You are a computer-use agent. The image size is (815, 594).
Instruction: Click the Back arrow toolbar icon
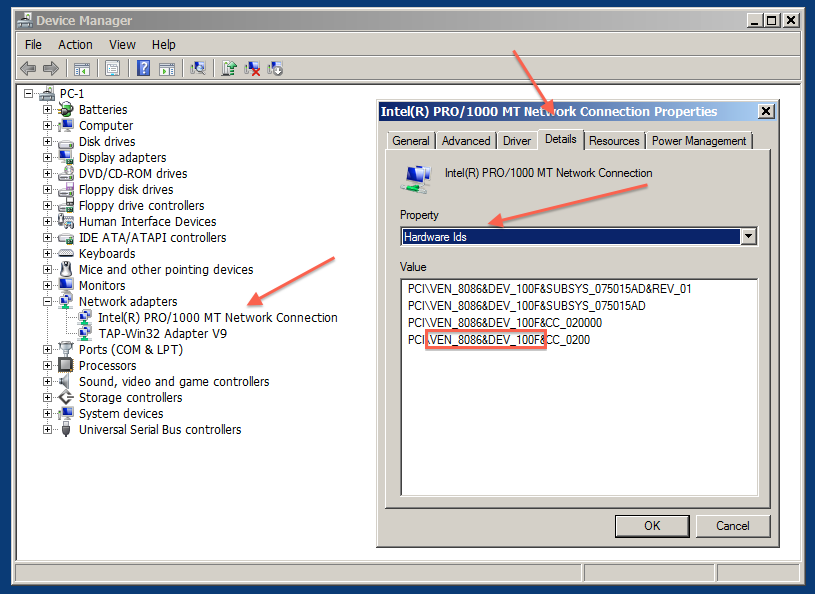(28, 68)
